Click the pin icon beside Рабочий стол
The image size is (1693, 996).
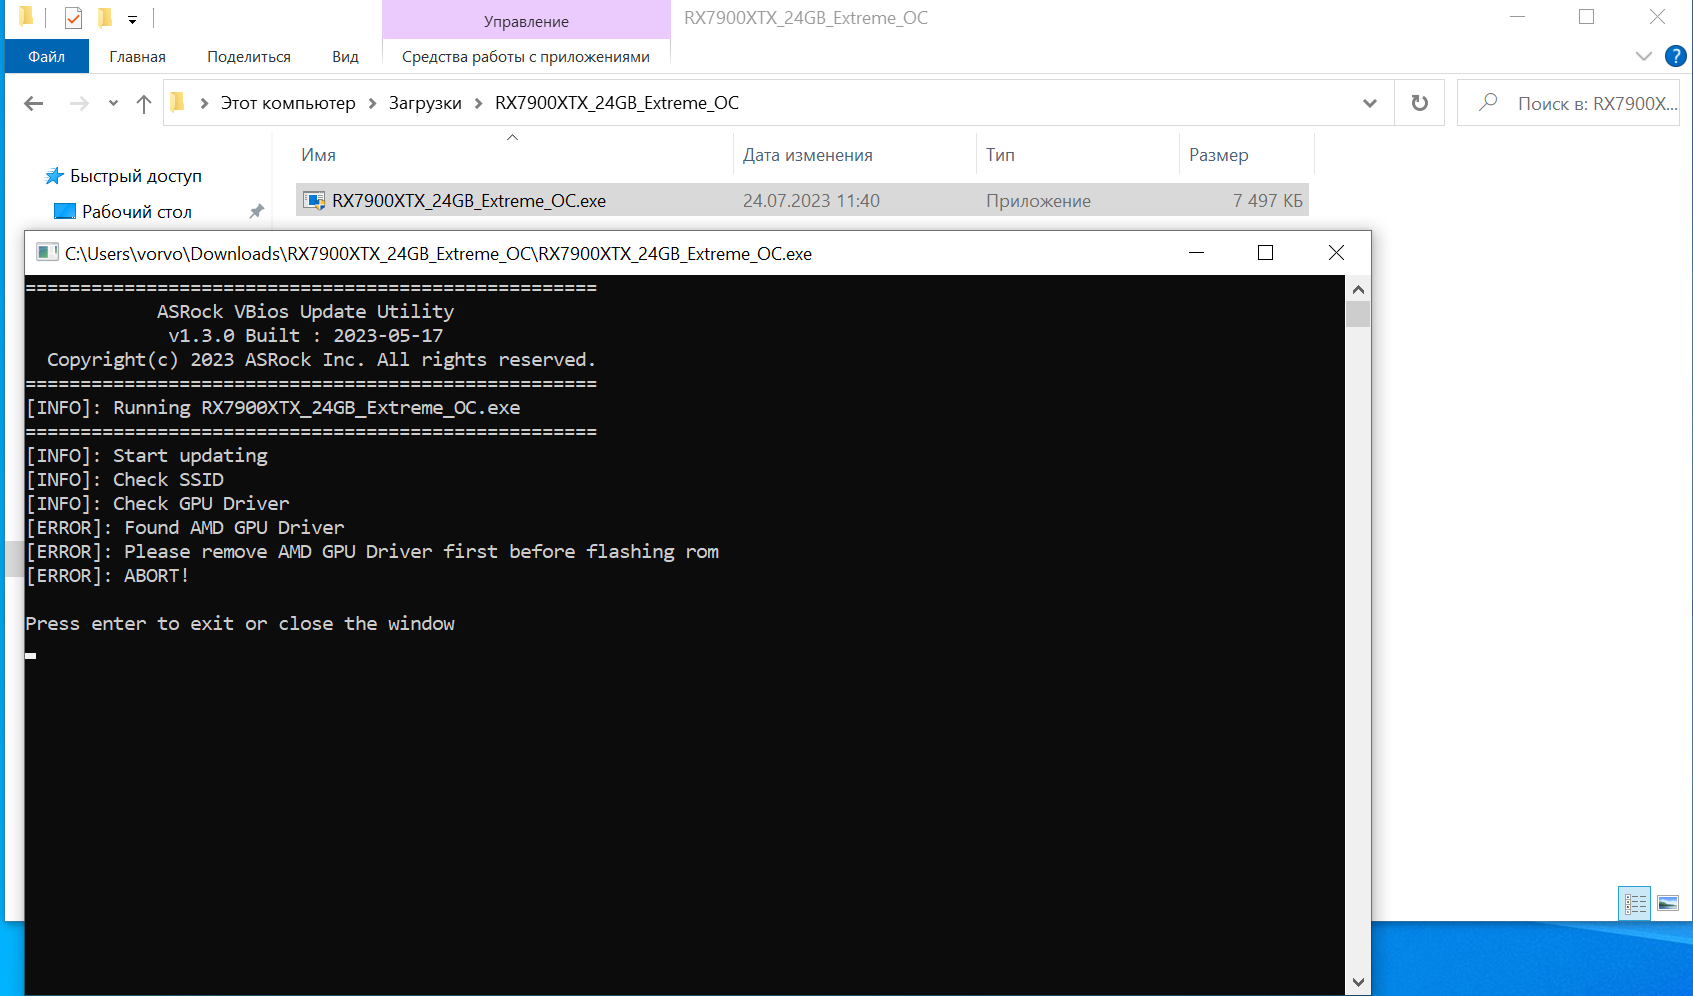256,211
